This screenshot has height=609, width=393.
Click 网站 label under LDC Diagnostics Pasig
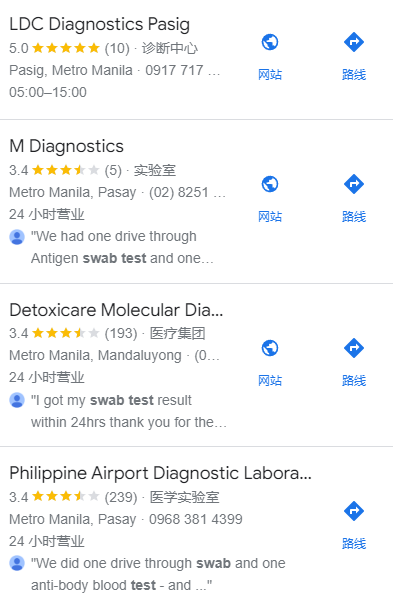270,74
